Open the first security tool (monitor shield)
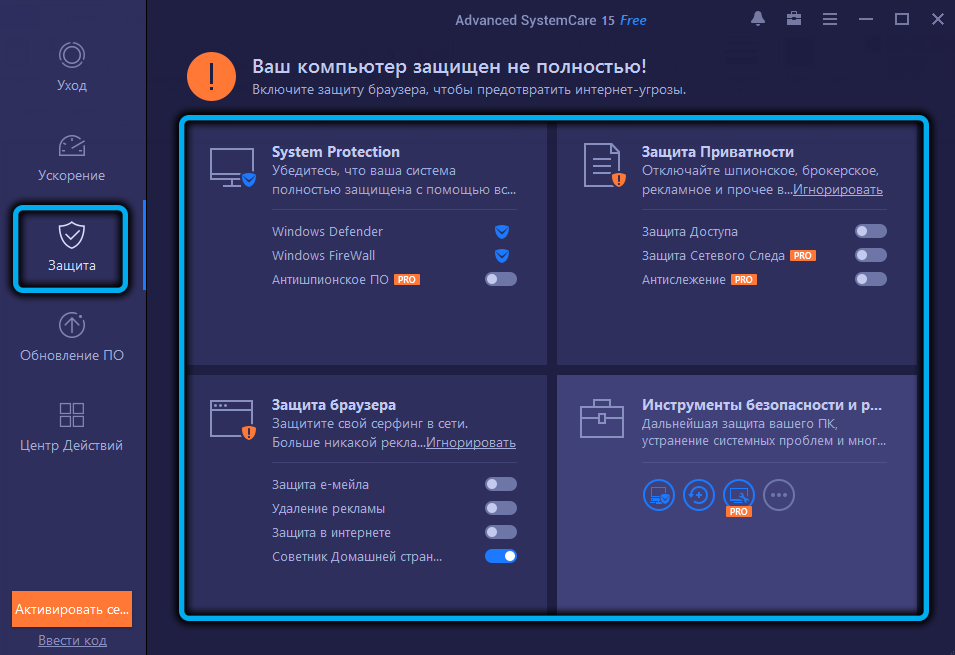 pos(659,495)
